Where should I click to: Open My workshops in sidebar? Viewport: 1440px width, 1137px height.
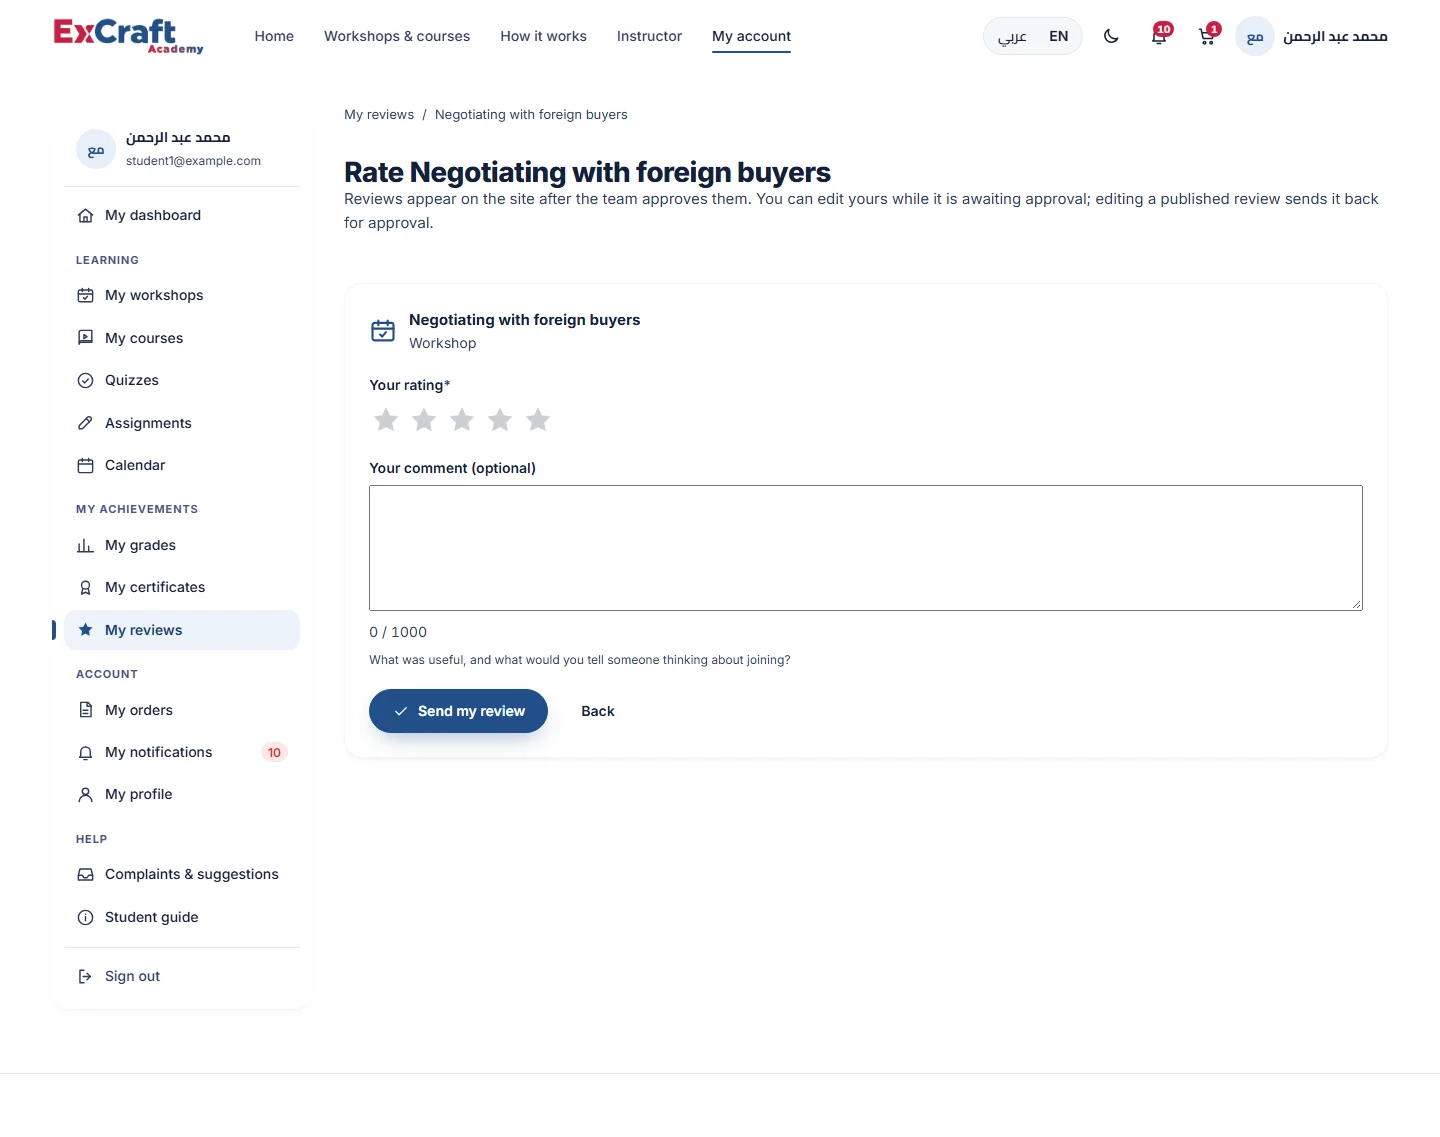182,295
